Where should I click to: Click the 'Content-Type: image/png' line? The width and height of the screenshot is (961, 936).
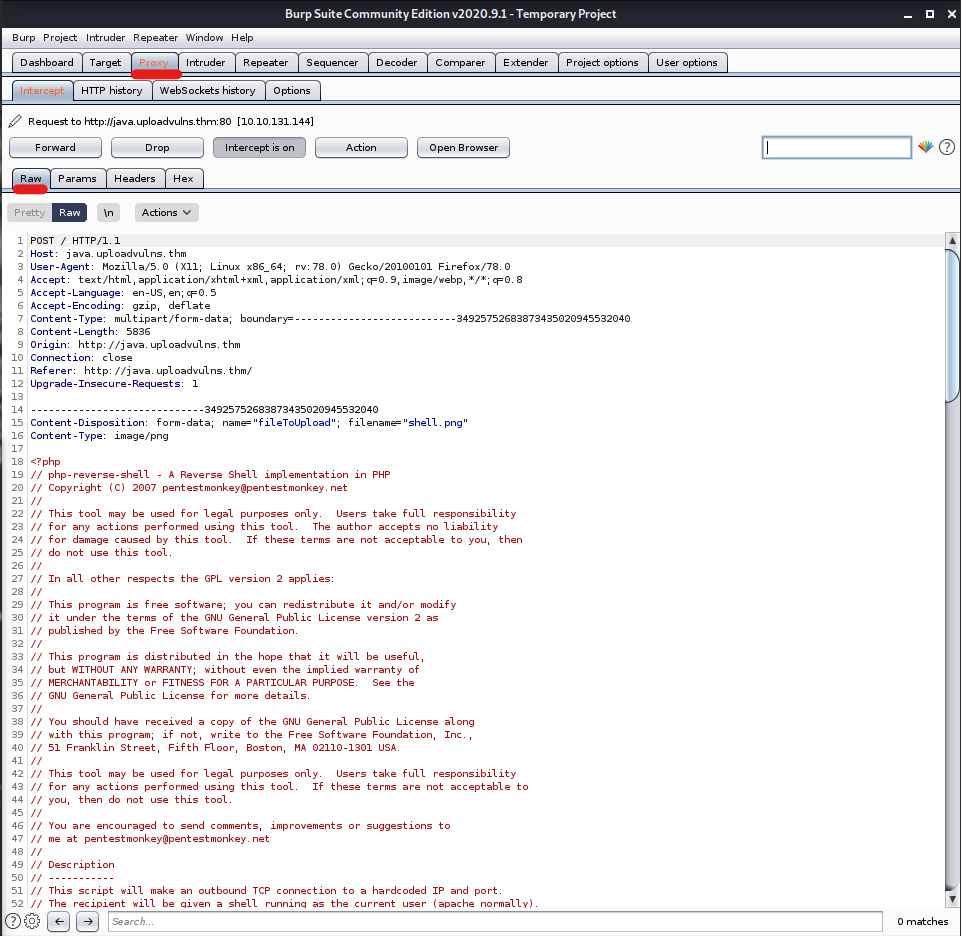[x=99, y=436]
